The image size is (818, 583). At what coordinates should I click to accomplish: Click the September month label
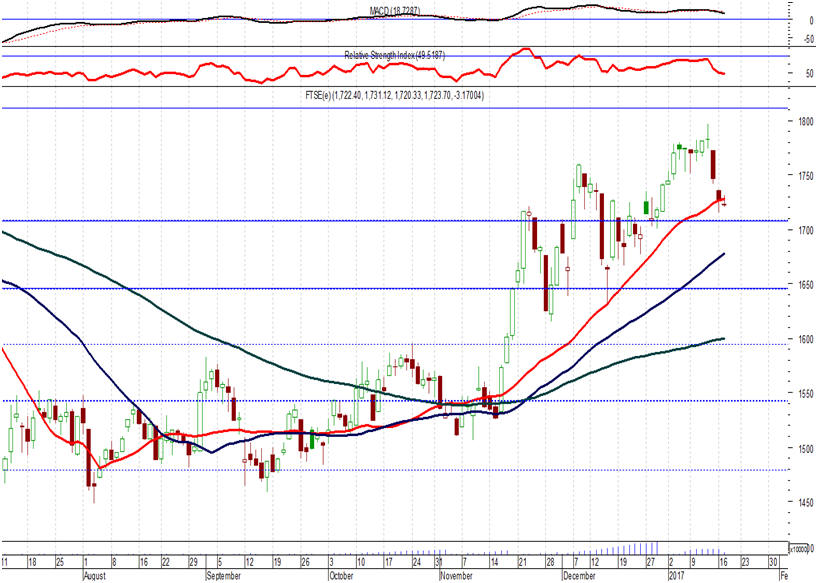coord(223,576)
